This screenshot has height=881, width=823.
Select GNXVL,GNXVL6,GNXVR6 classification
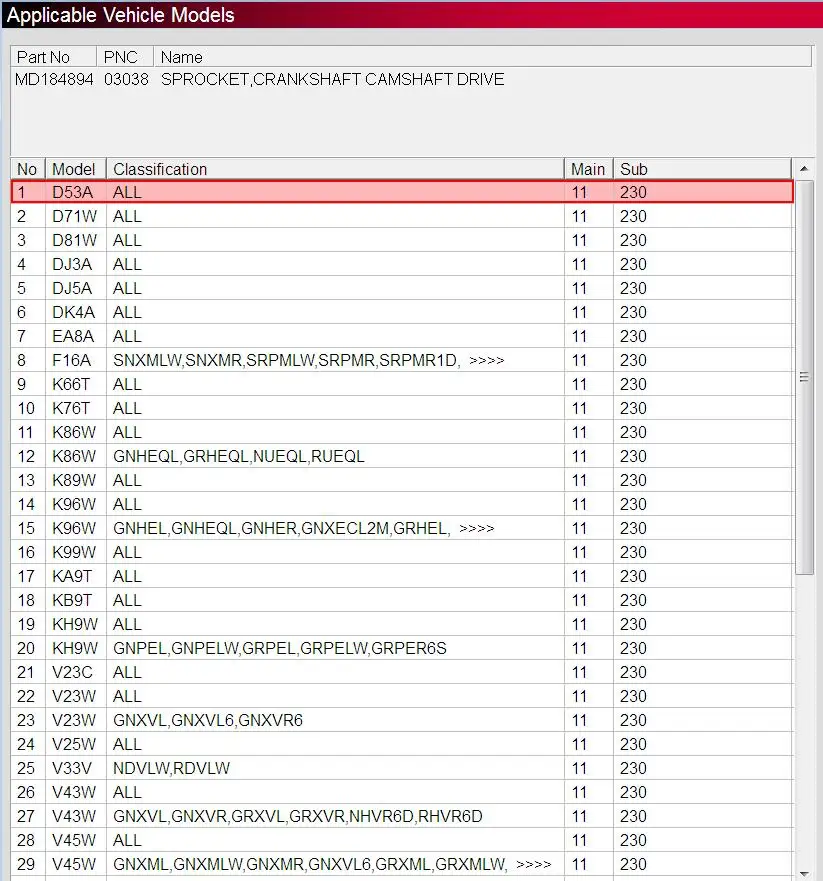pyautogui.click(x=208, y=720)
